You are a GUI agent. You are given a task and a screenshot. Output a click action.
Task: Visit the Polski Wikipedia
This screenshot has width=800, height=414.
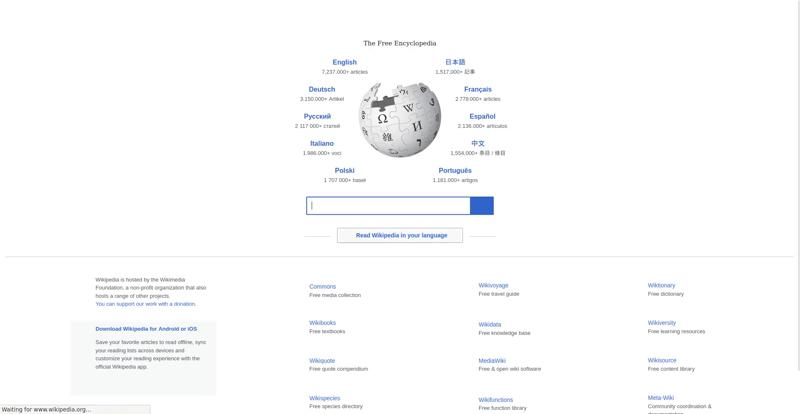coord(344,171)
